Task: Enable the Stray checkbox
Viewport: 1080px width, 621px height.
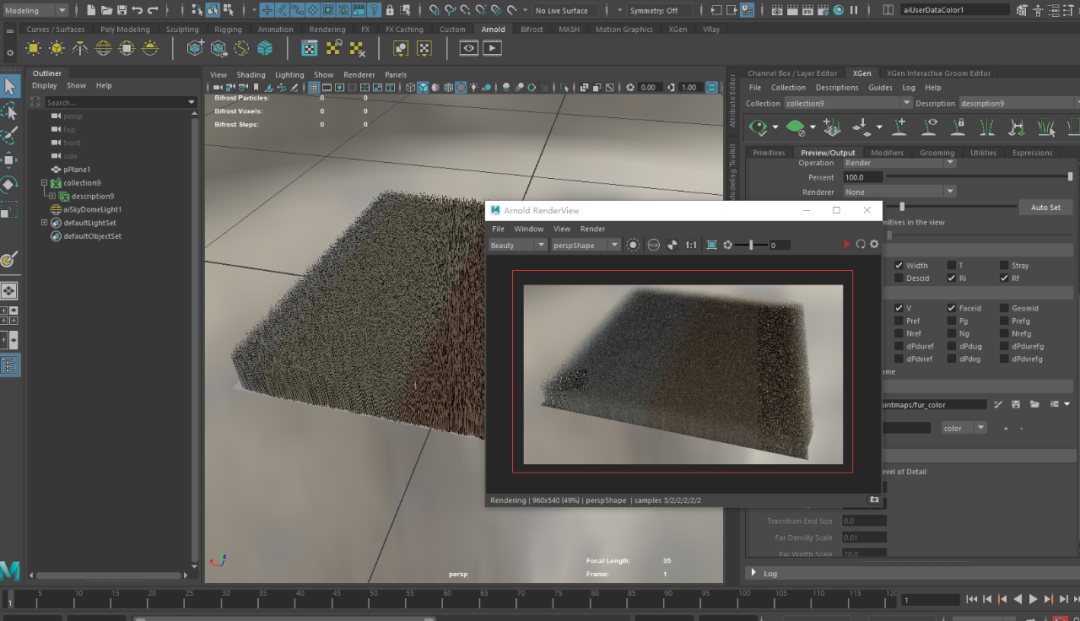Action: click(1003, 266)
